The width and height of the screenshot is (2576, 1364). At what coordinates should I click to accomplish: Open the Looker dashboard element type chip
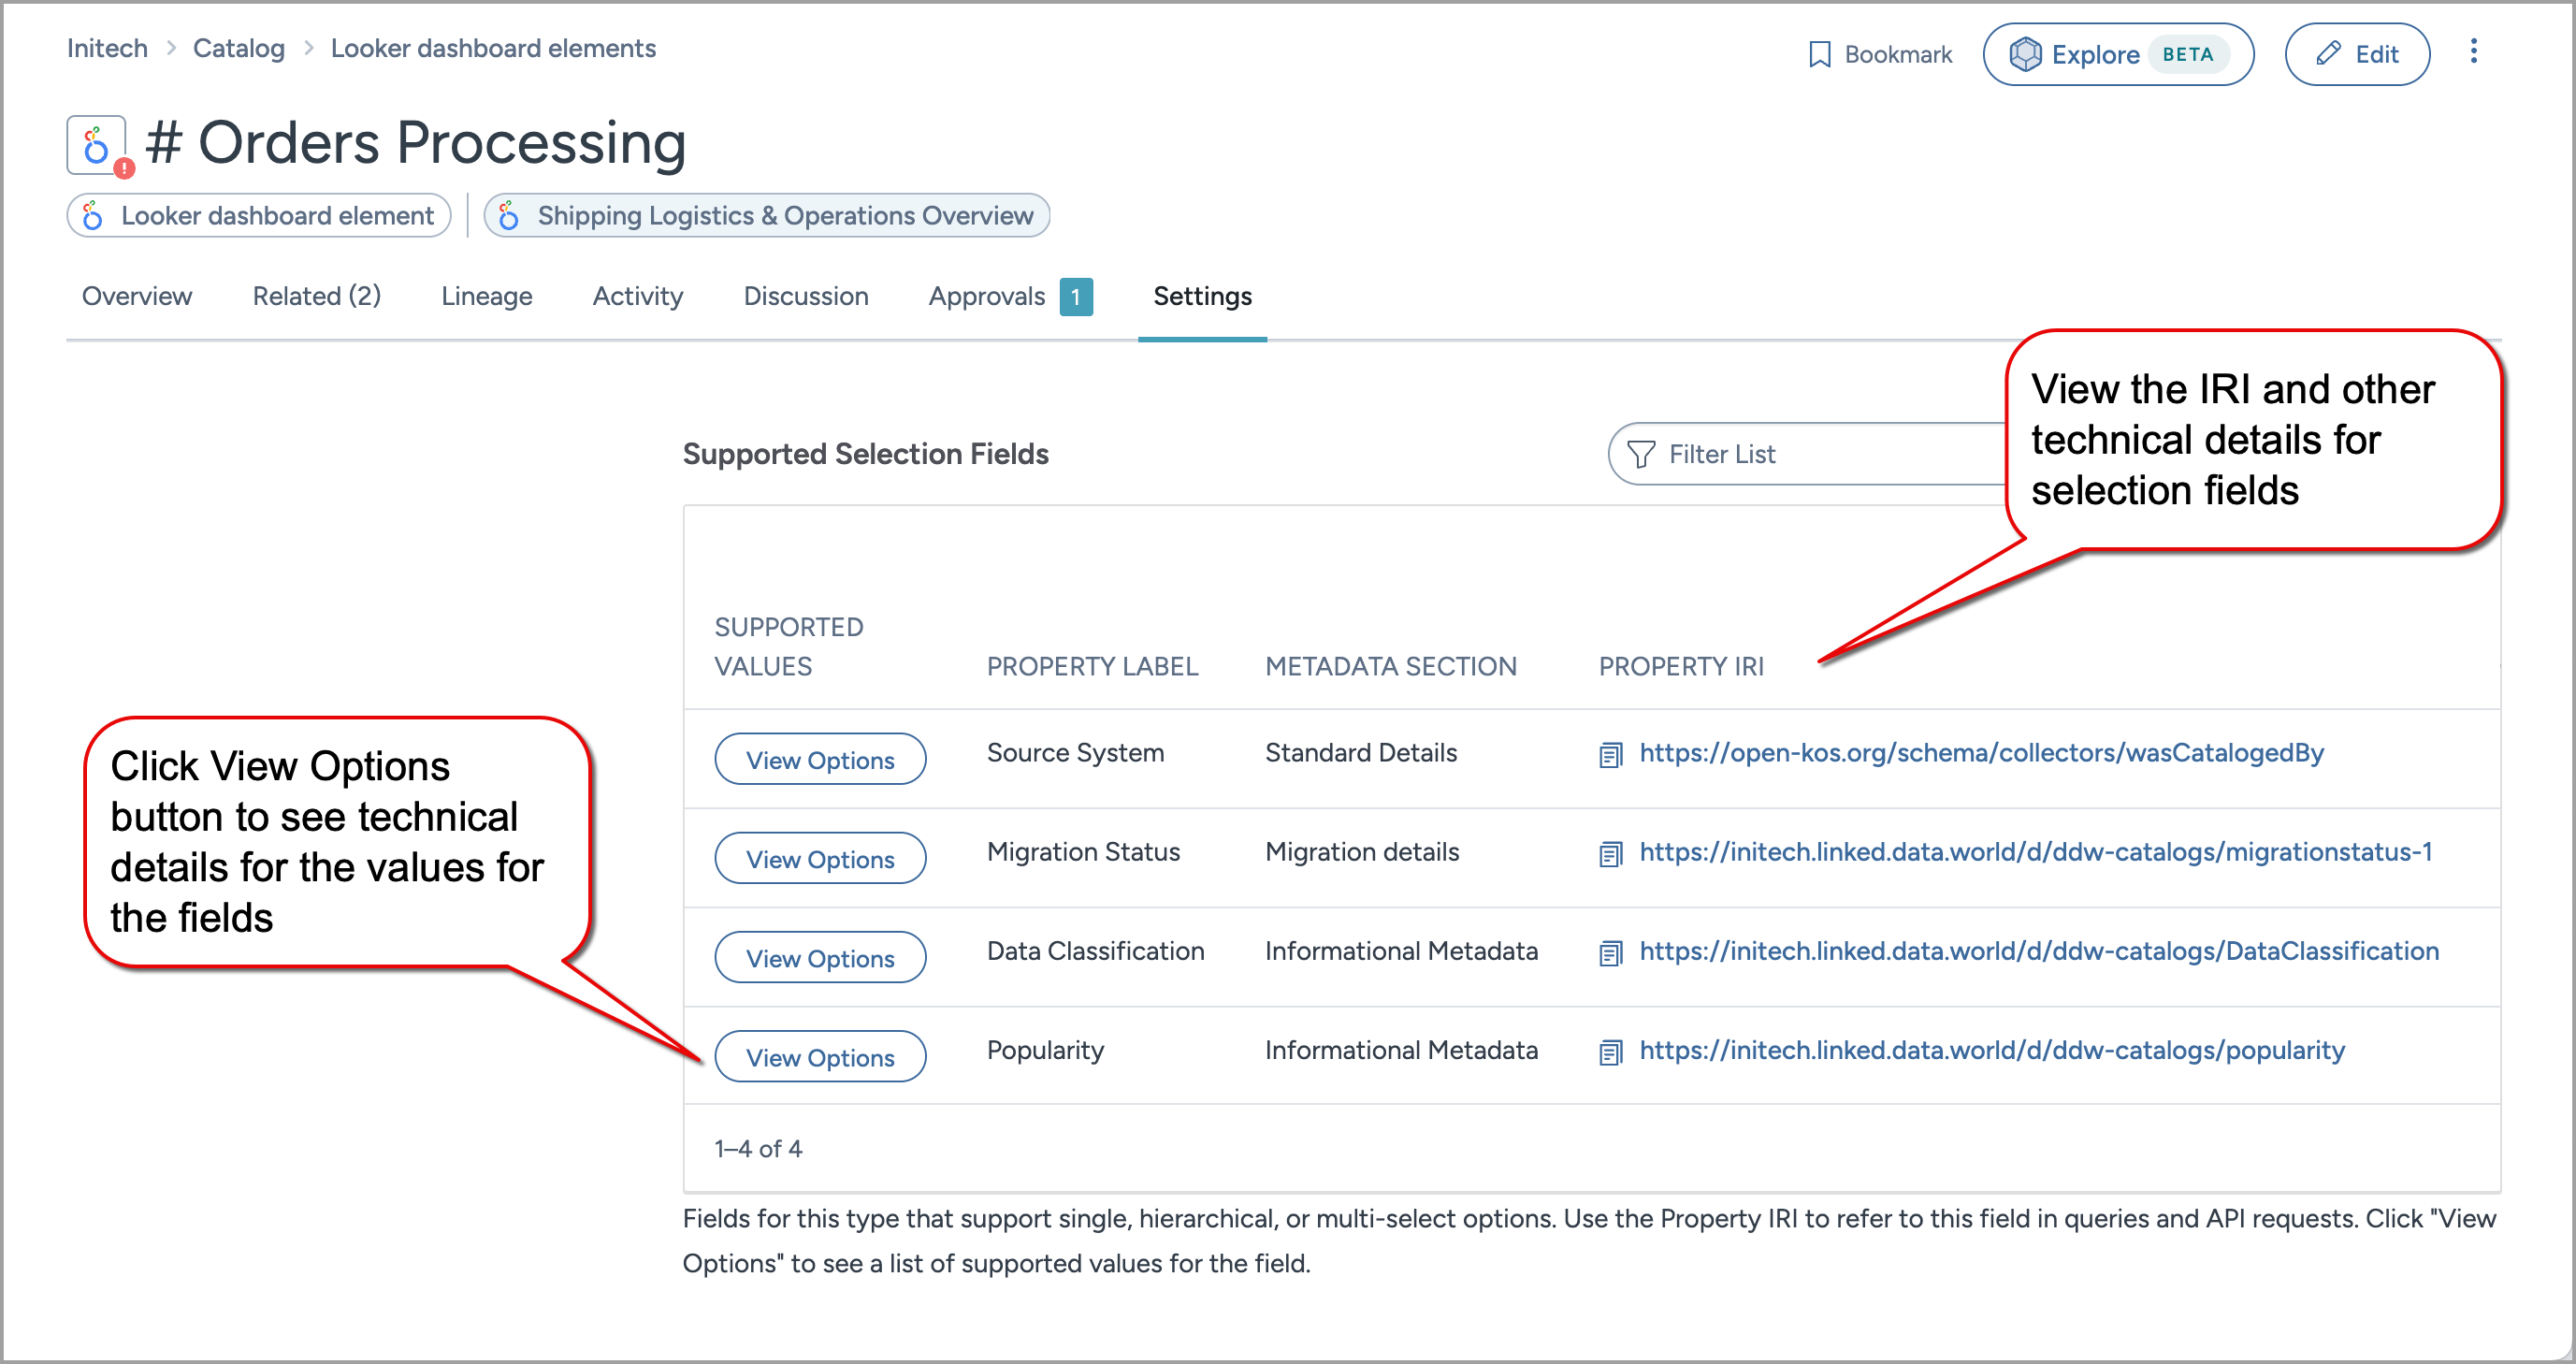(259, 216)
